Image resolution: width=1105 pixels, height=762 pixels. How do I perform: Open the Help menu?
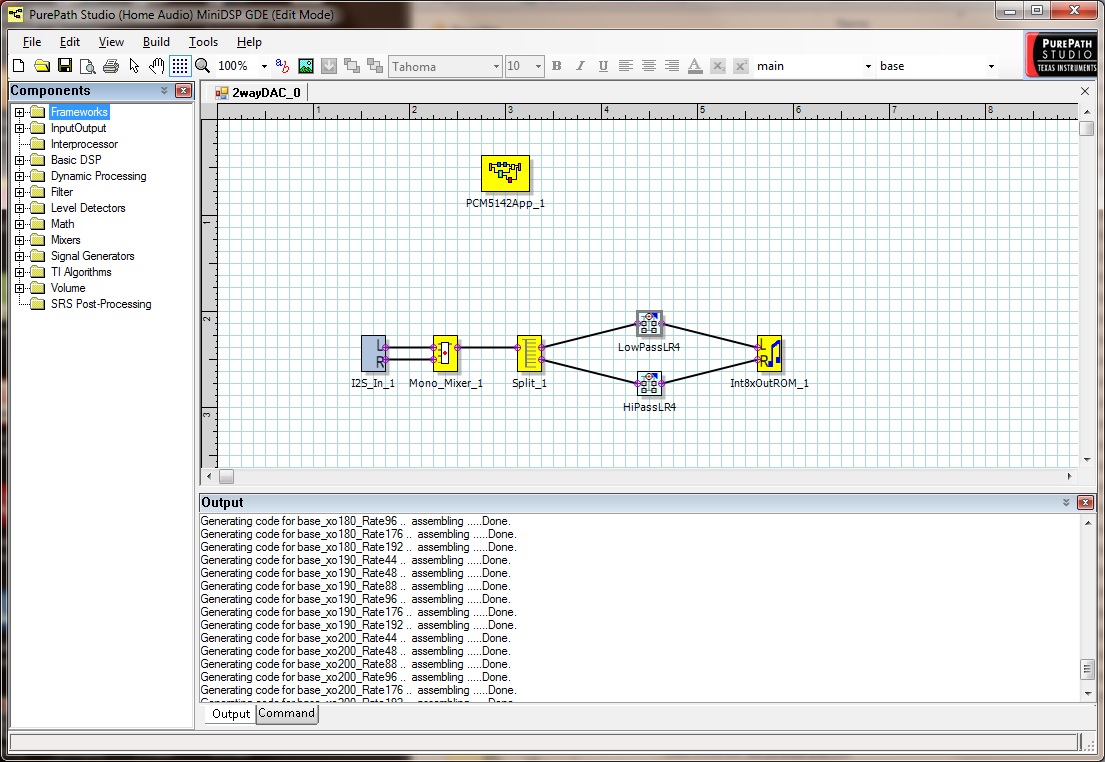pyautogui.click(x=249, y=42)
